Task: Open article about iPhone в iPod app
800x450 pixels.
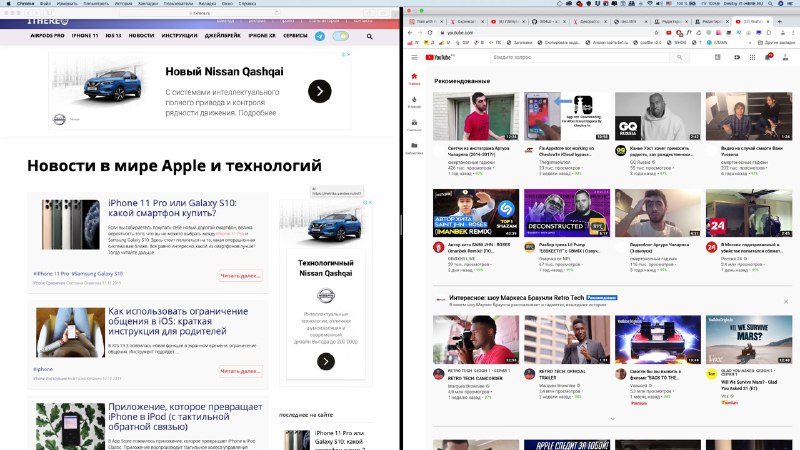Action: click(185, 416)
